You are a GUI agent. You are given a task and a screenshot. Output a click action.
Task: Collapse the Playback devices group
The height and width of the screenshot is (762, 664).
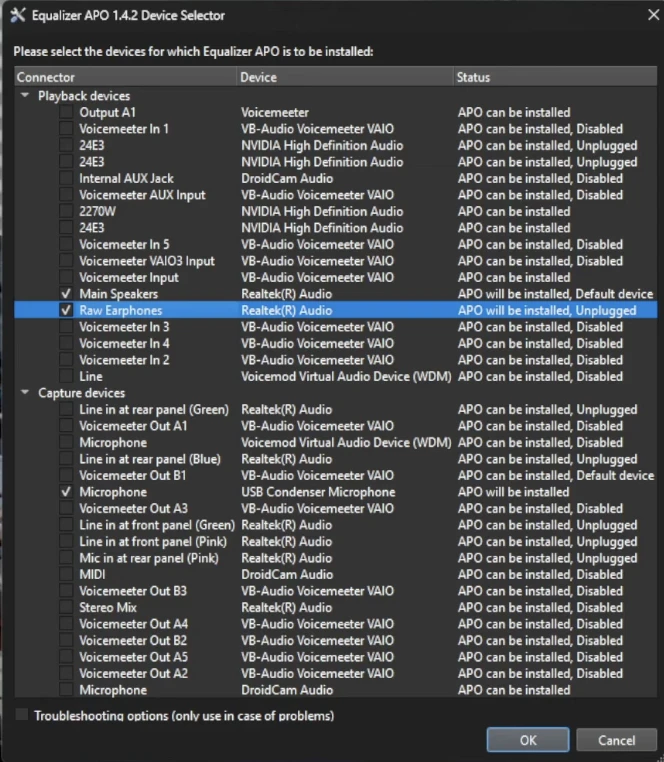coord(25,95)
